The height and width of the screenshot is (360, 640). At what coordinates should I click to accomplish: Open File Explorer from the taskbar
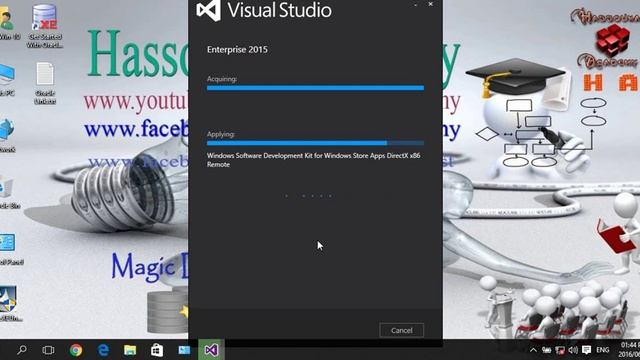tap(130, 350)
